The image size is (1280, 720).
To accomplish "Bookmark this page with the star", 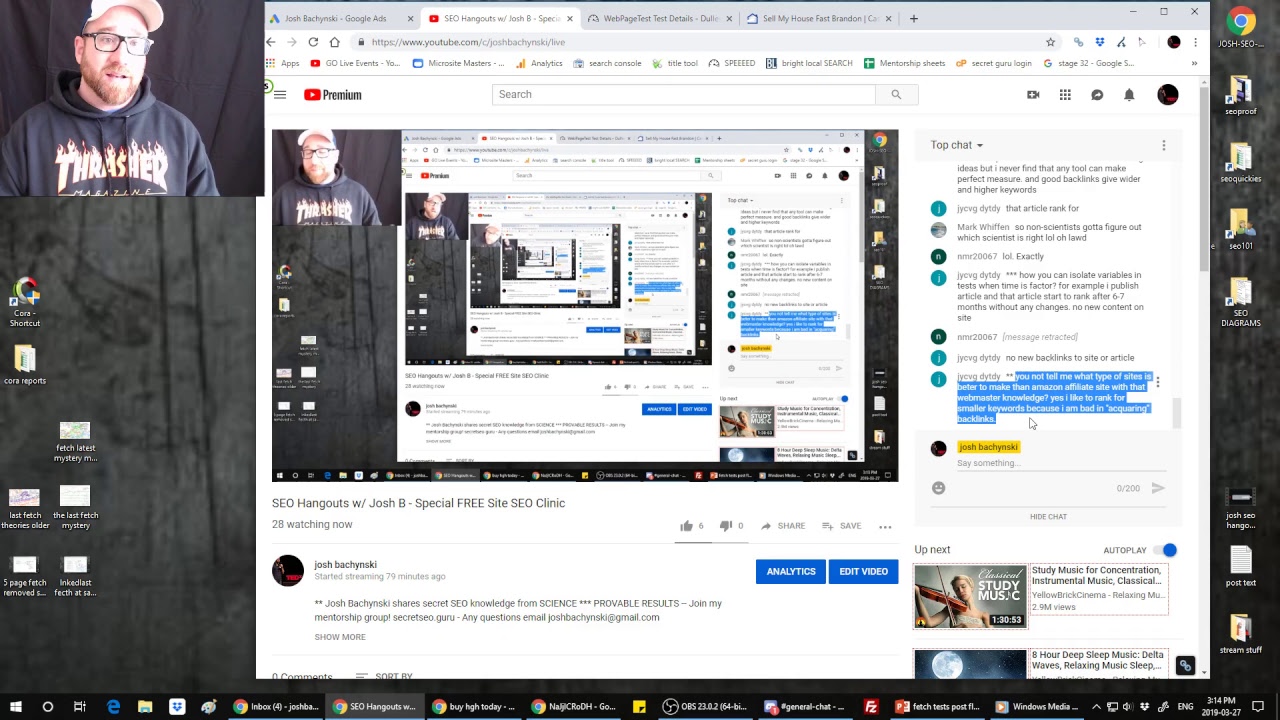I will [x=1050, y=42].
